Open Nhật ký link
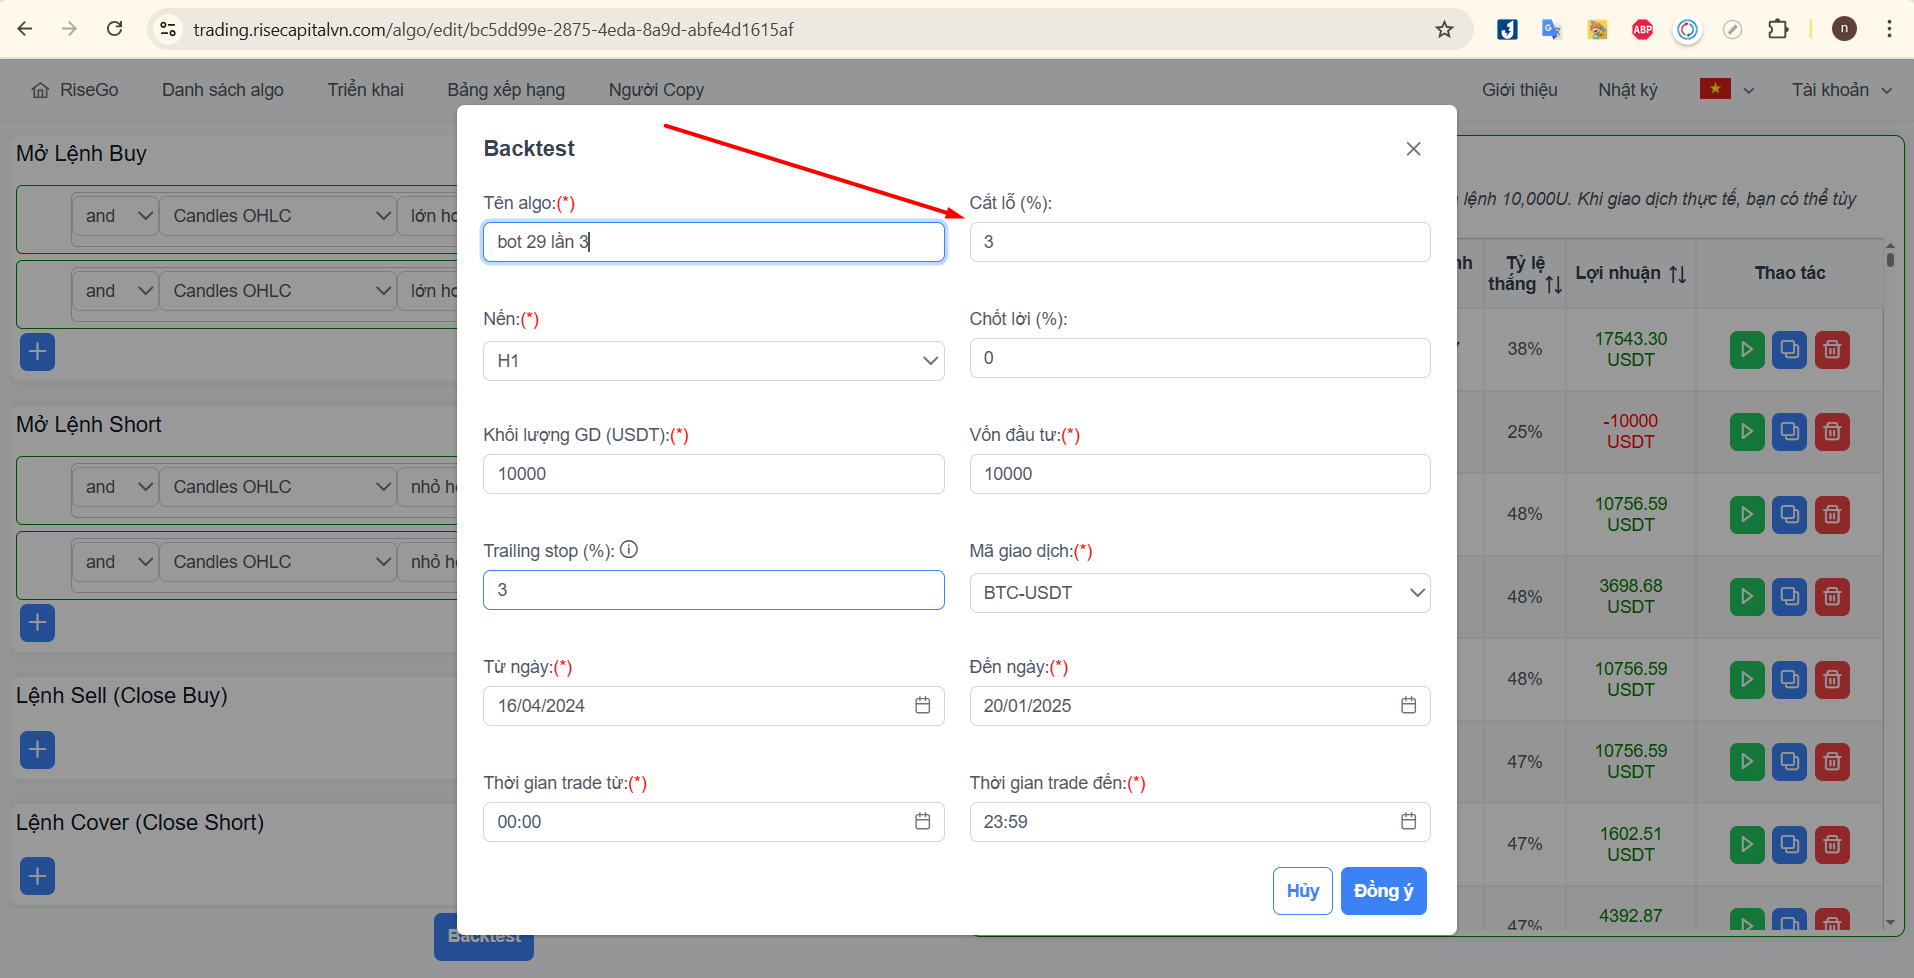This screenshot has height=978, width=1914. point(1628,90)
